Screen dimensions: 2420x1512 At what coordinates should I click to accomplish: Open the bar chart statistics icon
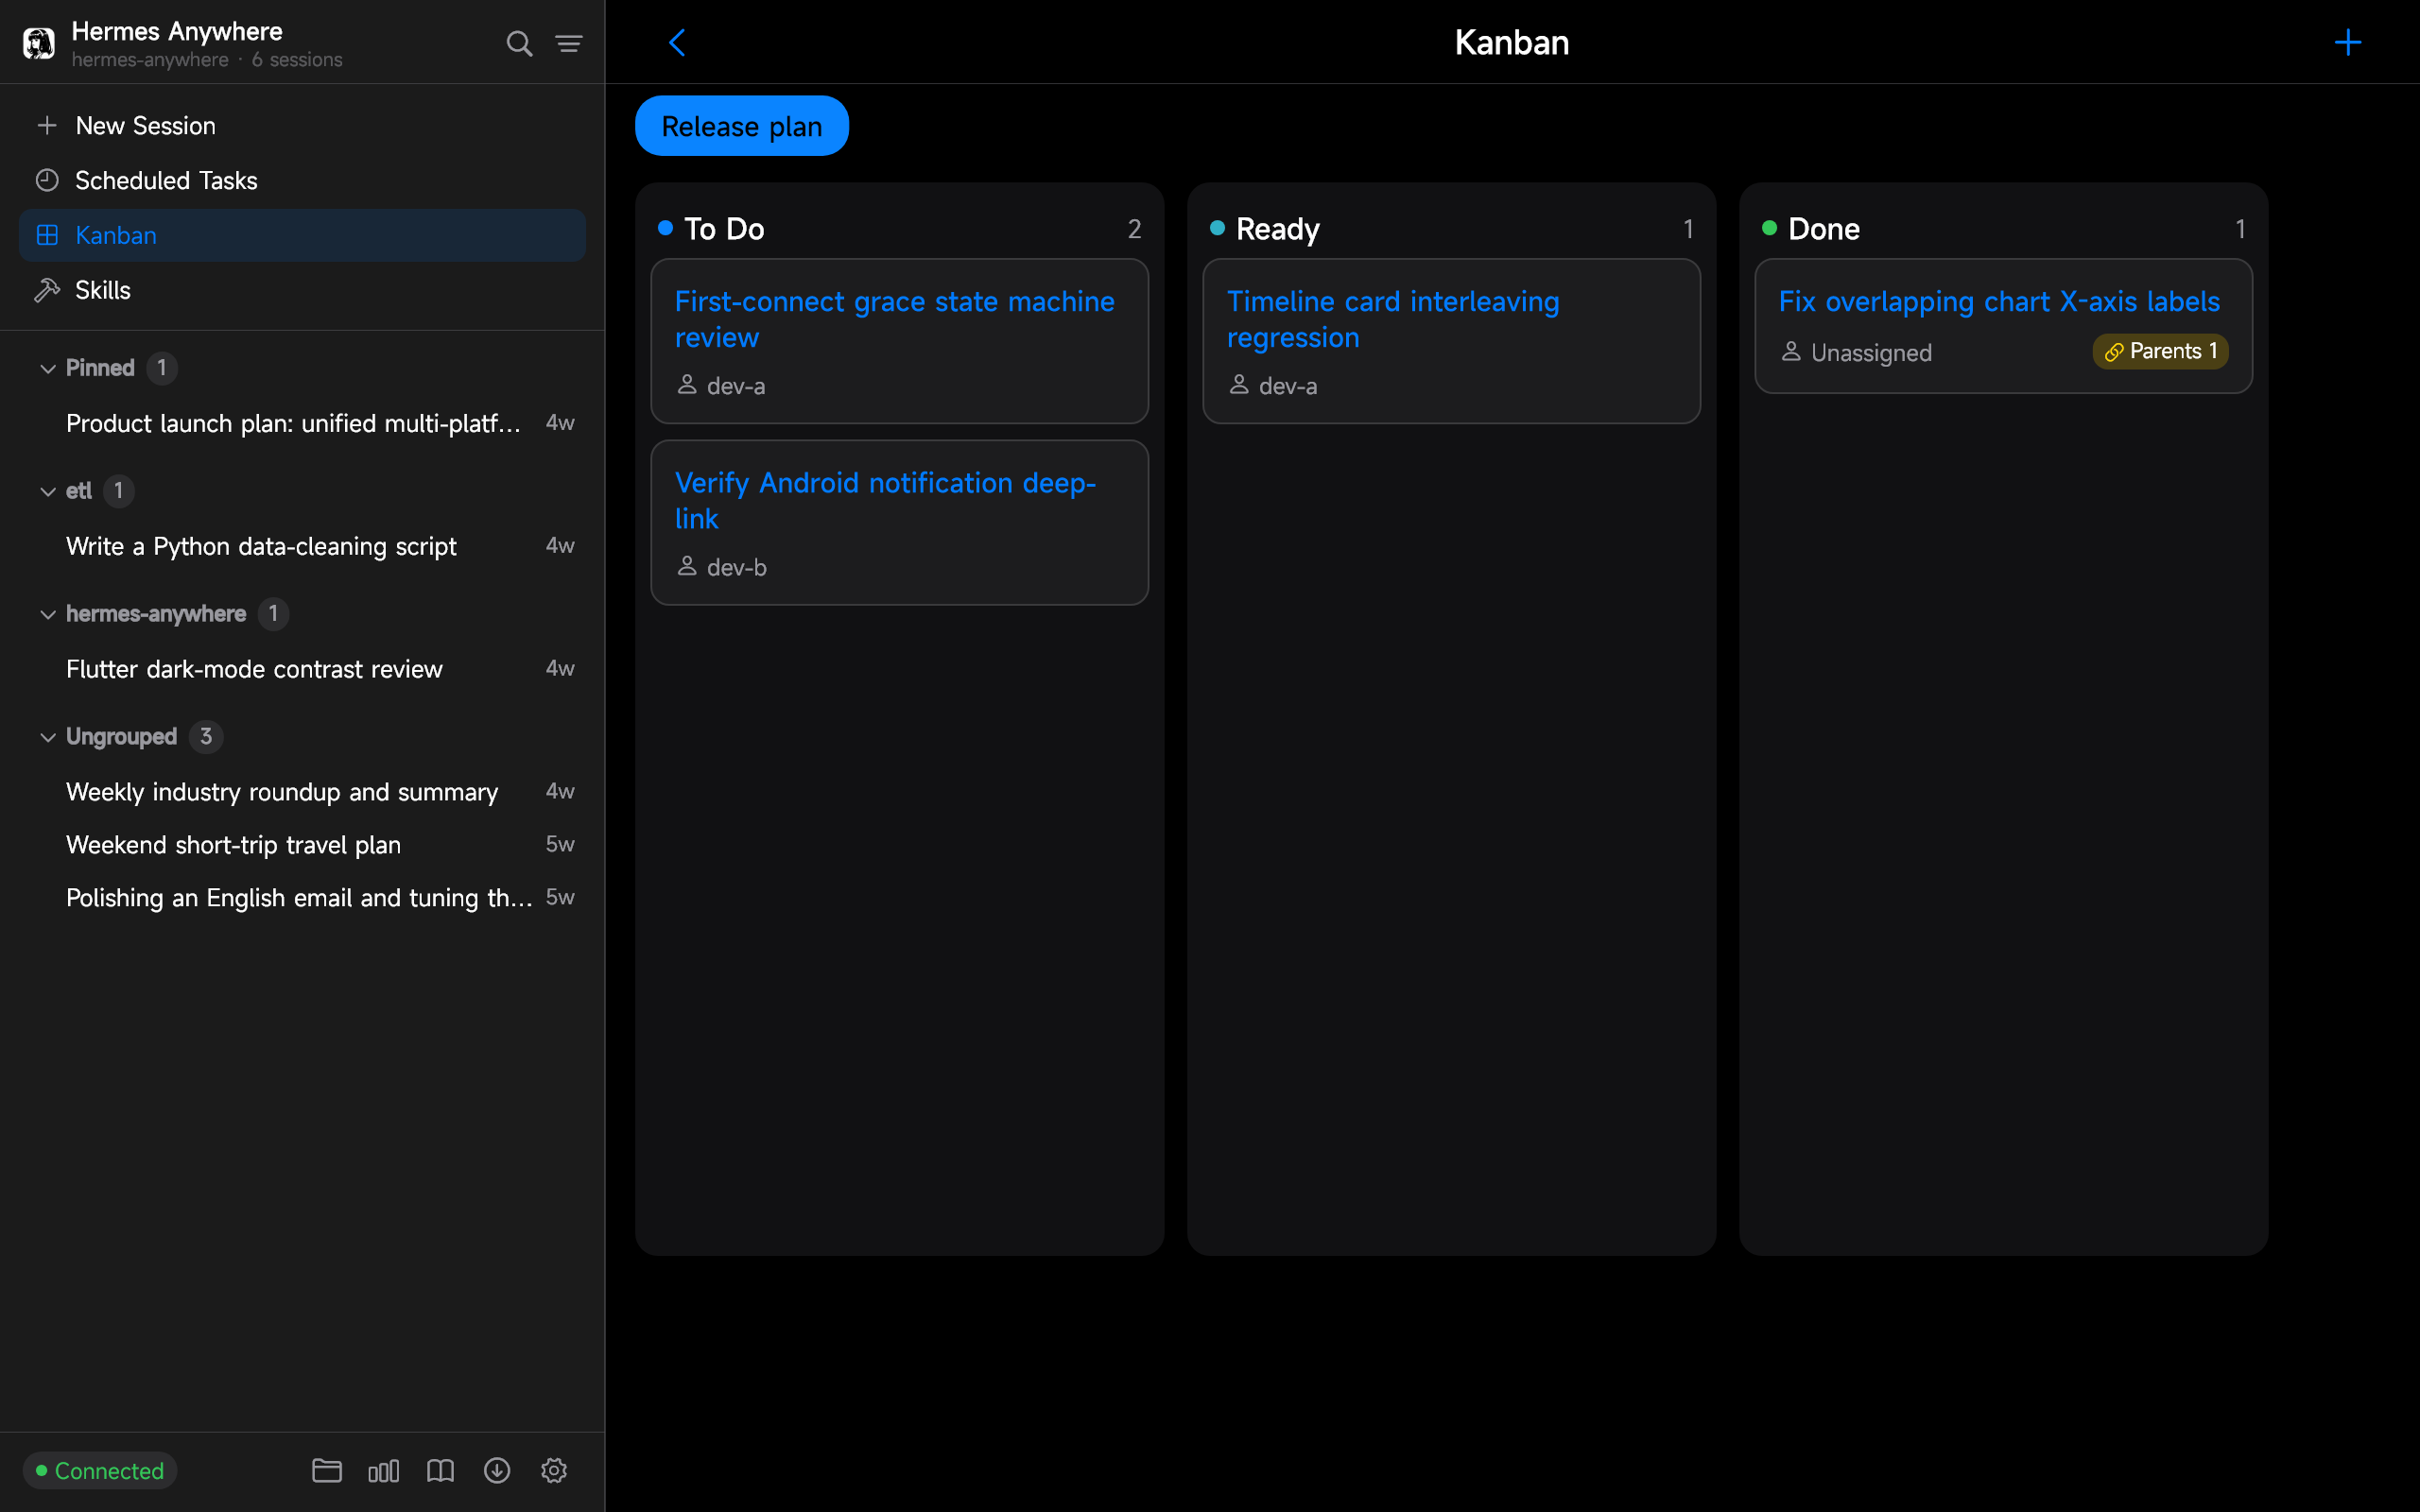(x=384, y=1470)
